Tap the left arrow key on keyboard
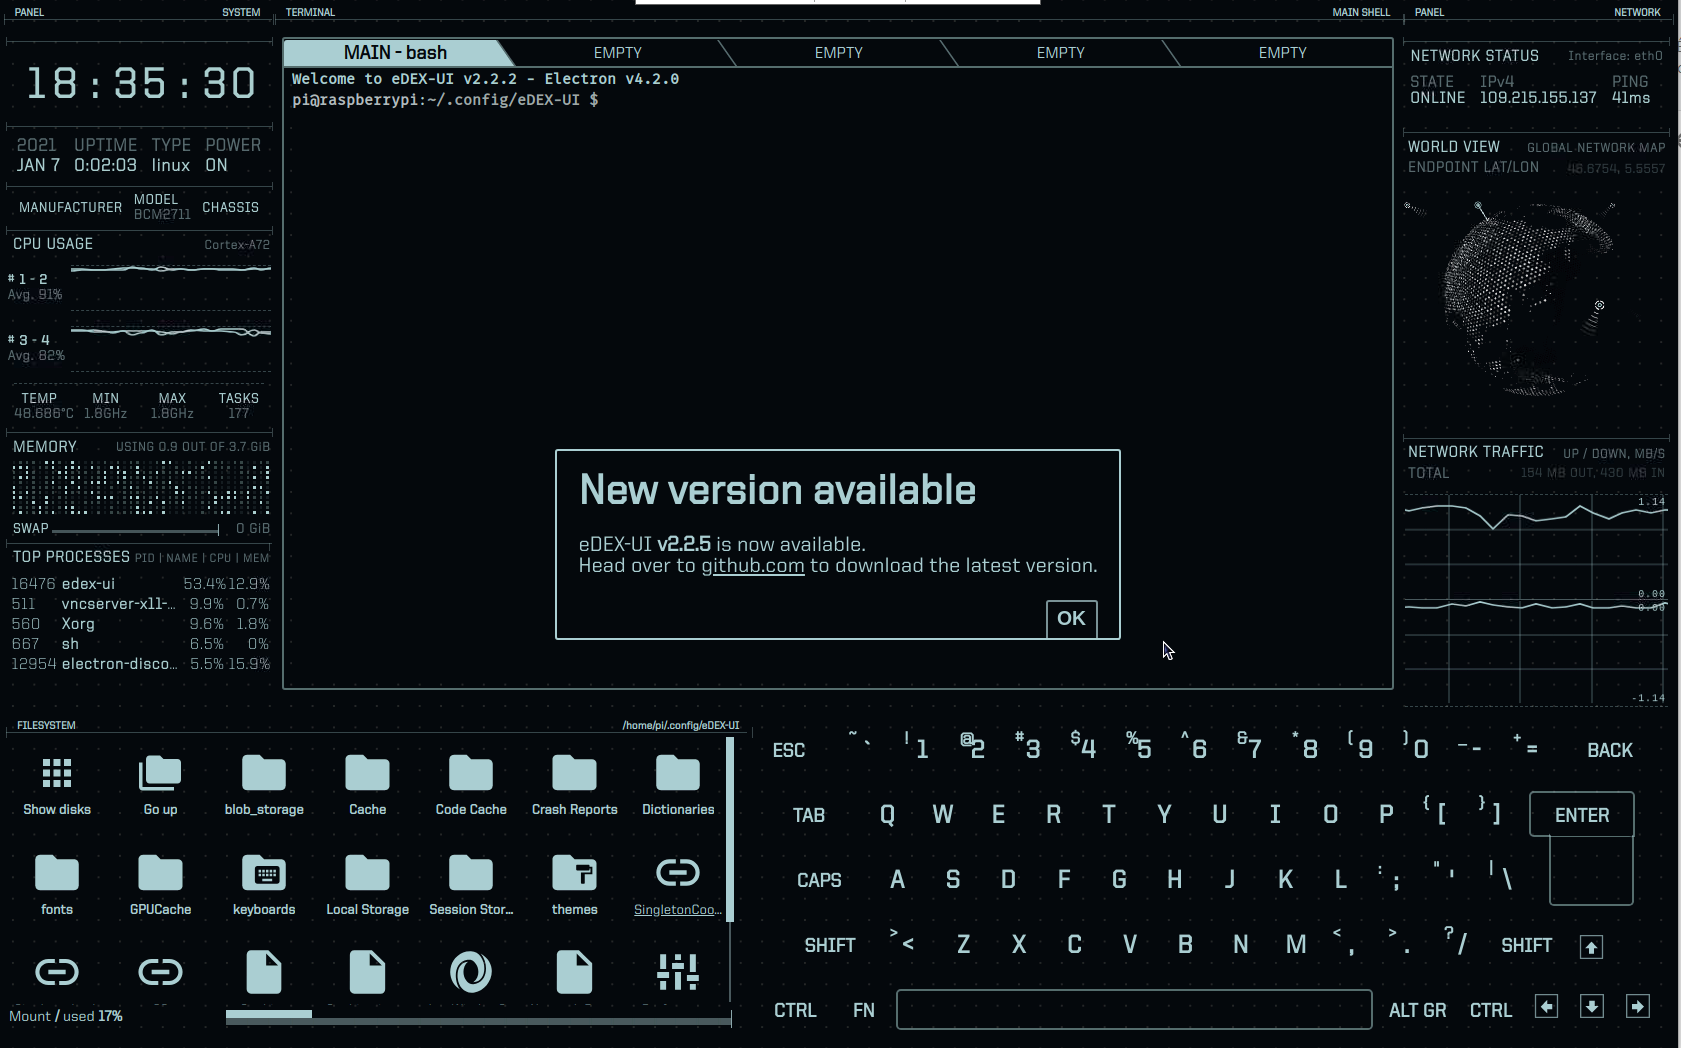The height and width of the screenshot is (1048, 1681). point(1546,1007)
